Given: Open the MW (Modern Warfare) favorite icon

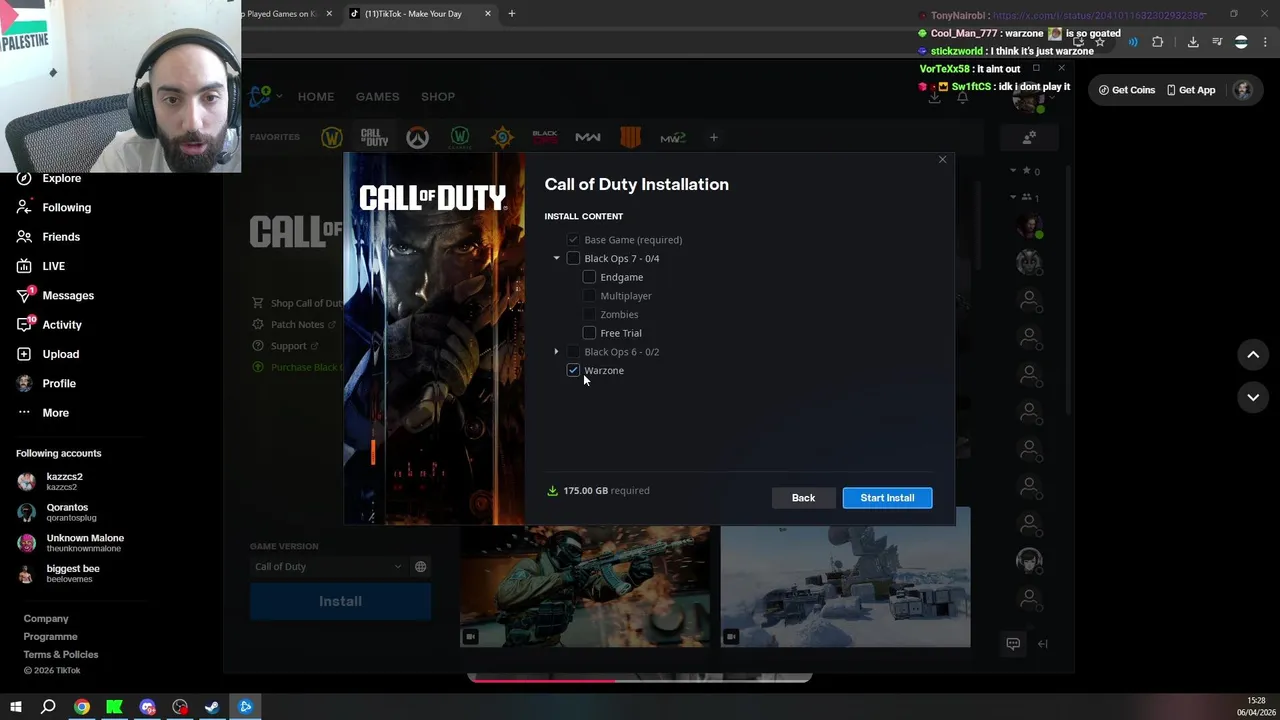Looking at the screenshot, I should coord(588,138).
